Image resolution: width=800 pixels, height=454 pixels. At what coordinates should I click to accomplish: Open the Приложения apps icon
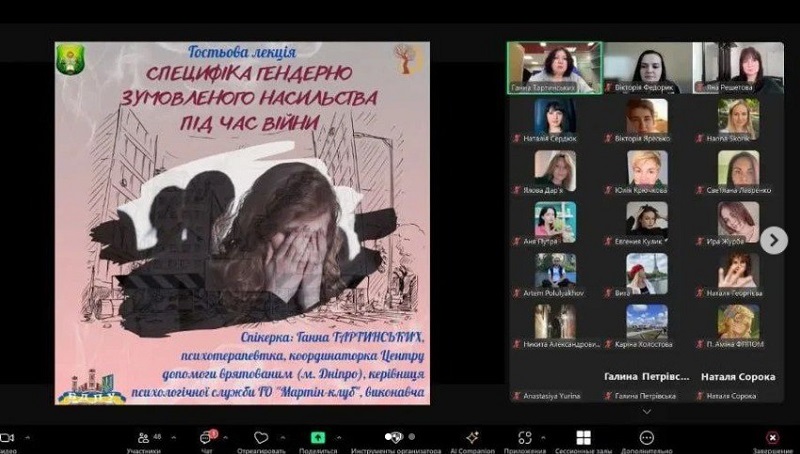point(524,438)
